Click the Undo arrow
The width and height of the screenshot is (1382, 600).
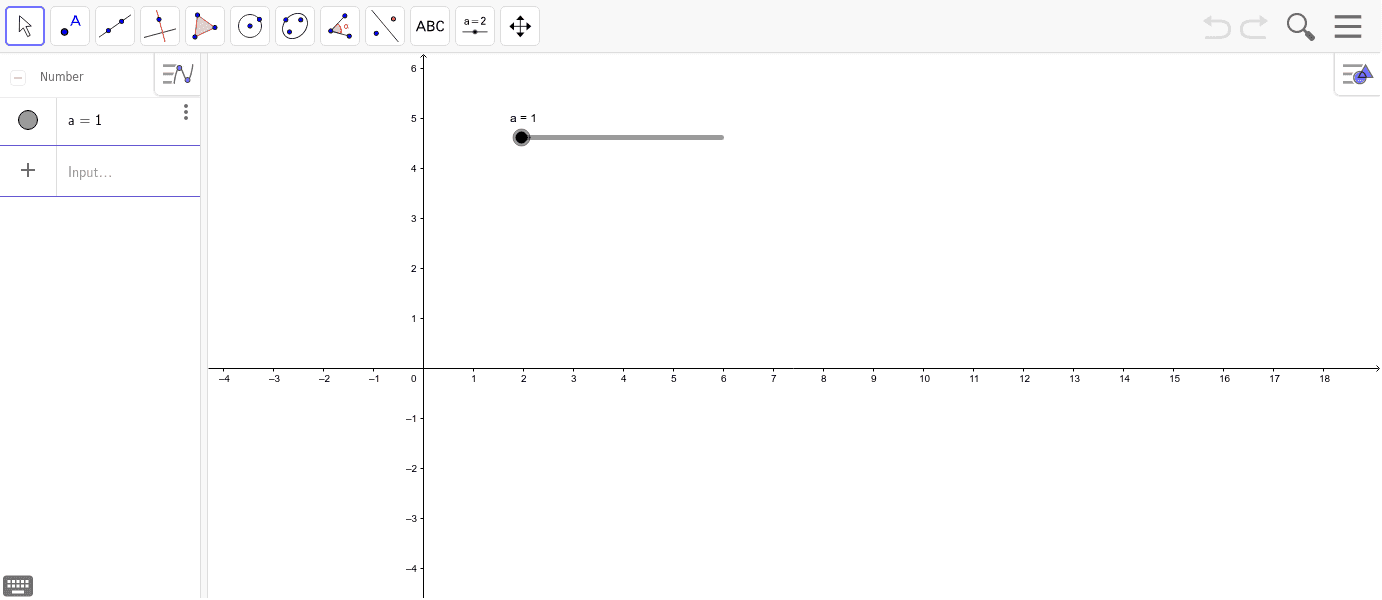point(1217,27)
